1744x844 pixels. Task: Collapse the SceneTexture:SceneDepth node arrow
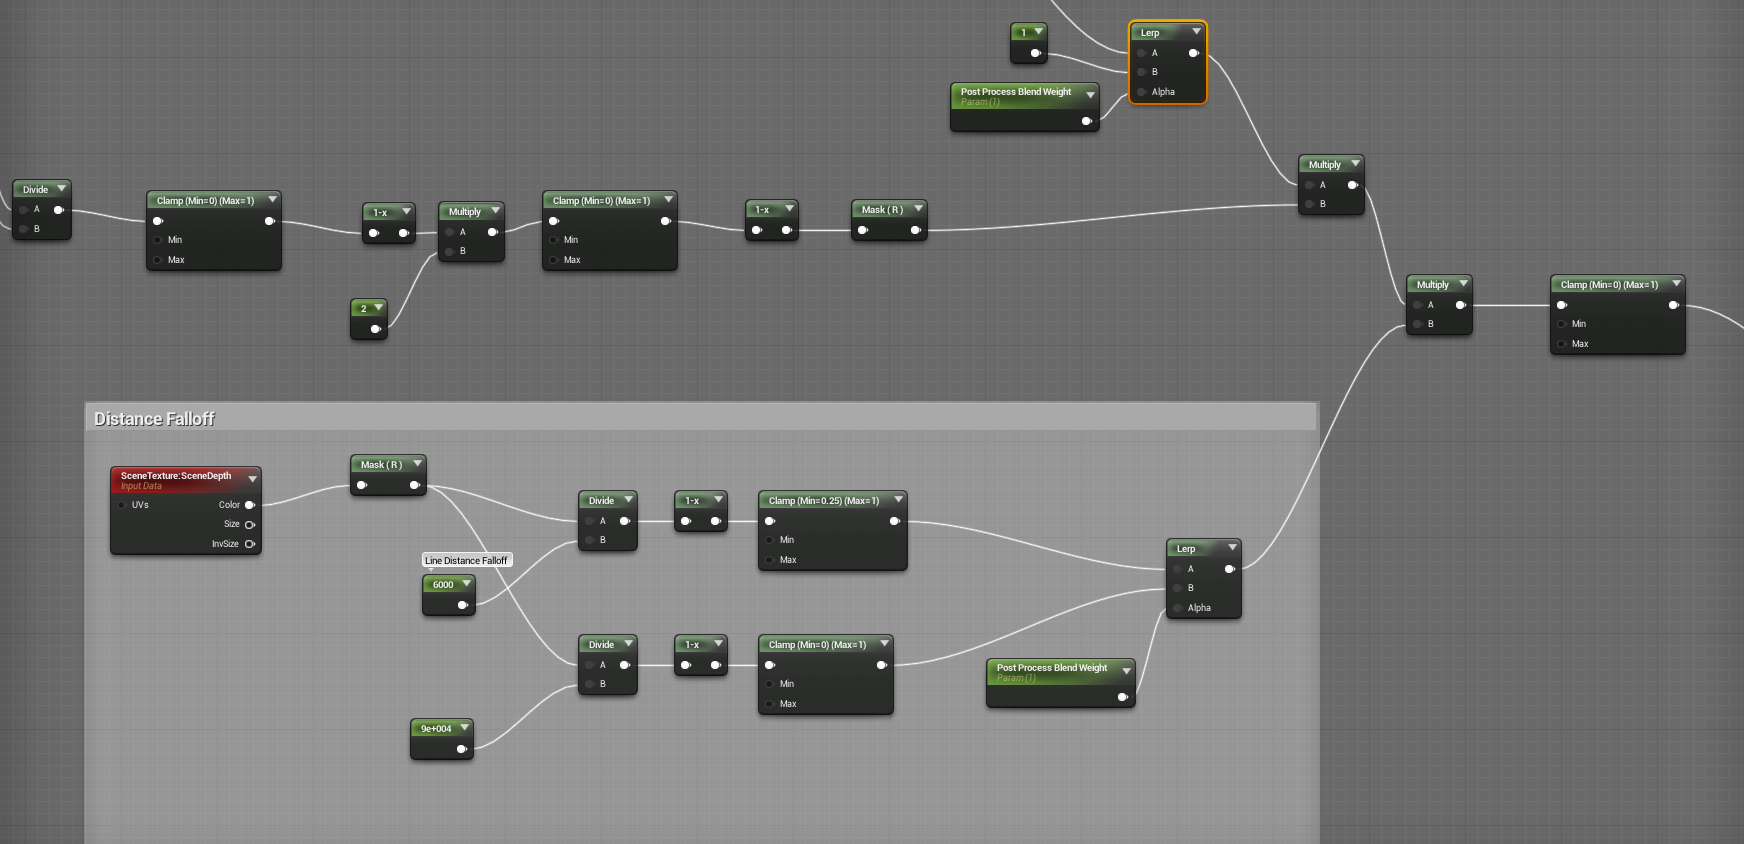click(252, 479)
